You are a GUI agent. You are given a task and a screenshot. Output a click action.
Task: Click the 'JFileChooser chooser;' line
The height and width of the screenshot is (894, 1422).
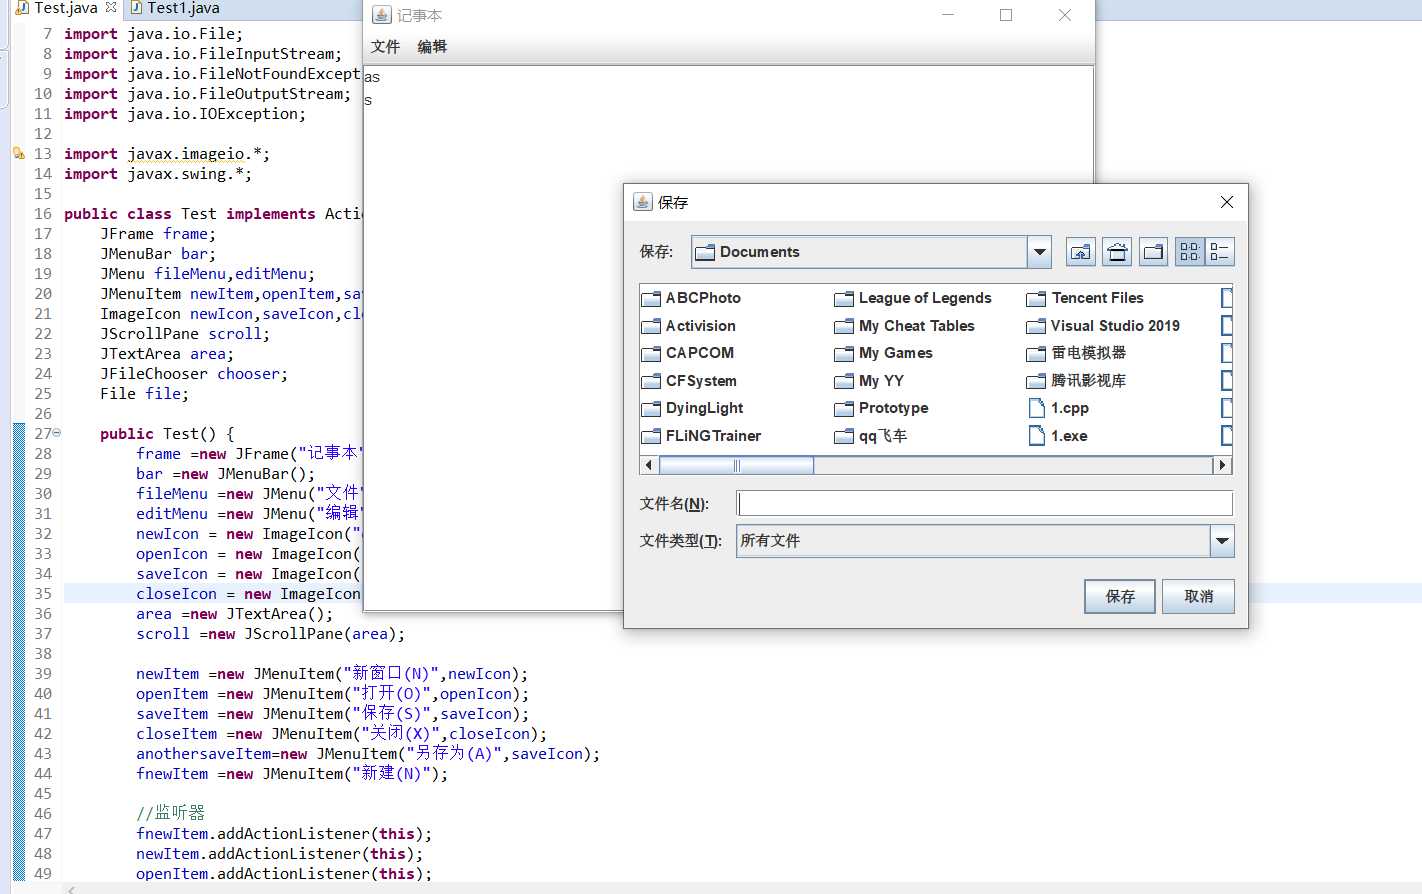tap(194, 374)
